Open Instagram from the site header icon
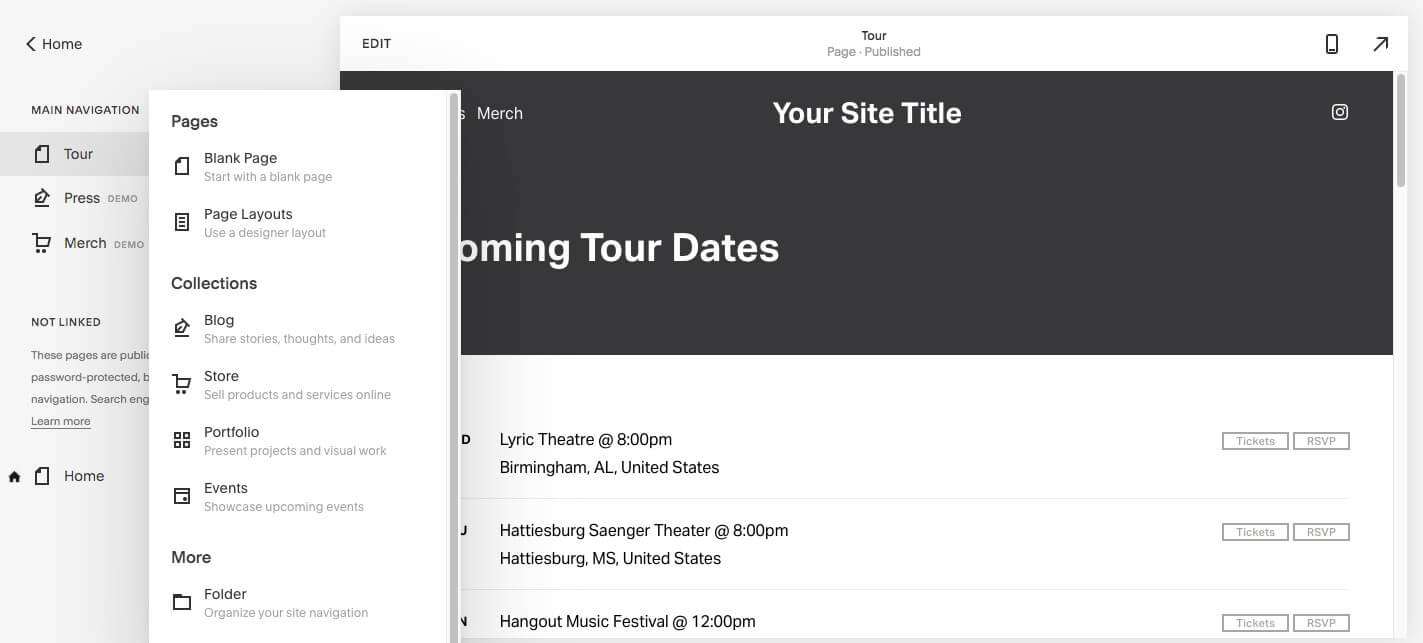This screenshot has width=1423, height=643. click(x=1339, y=112)
